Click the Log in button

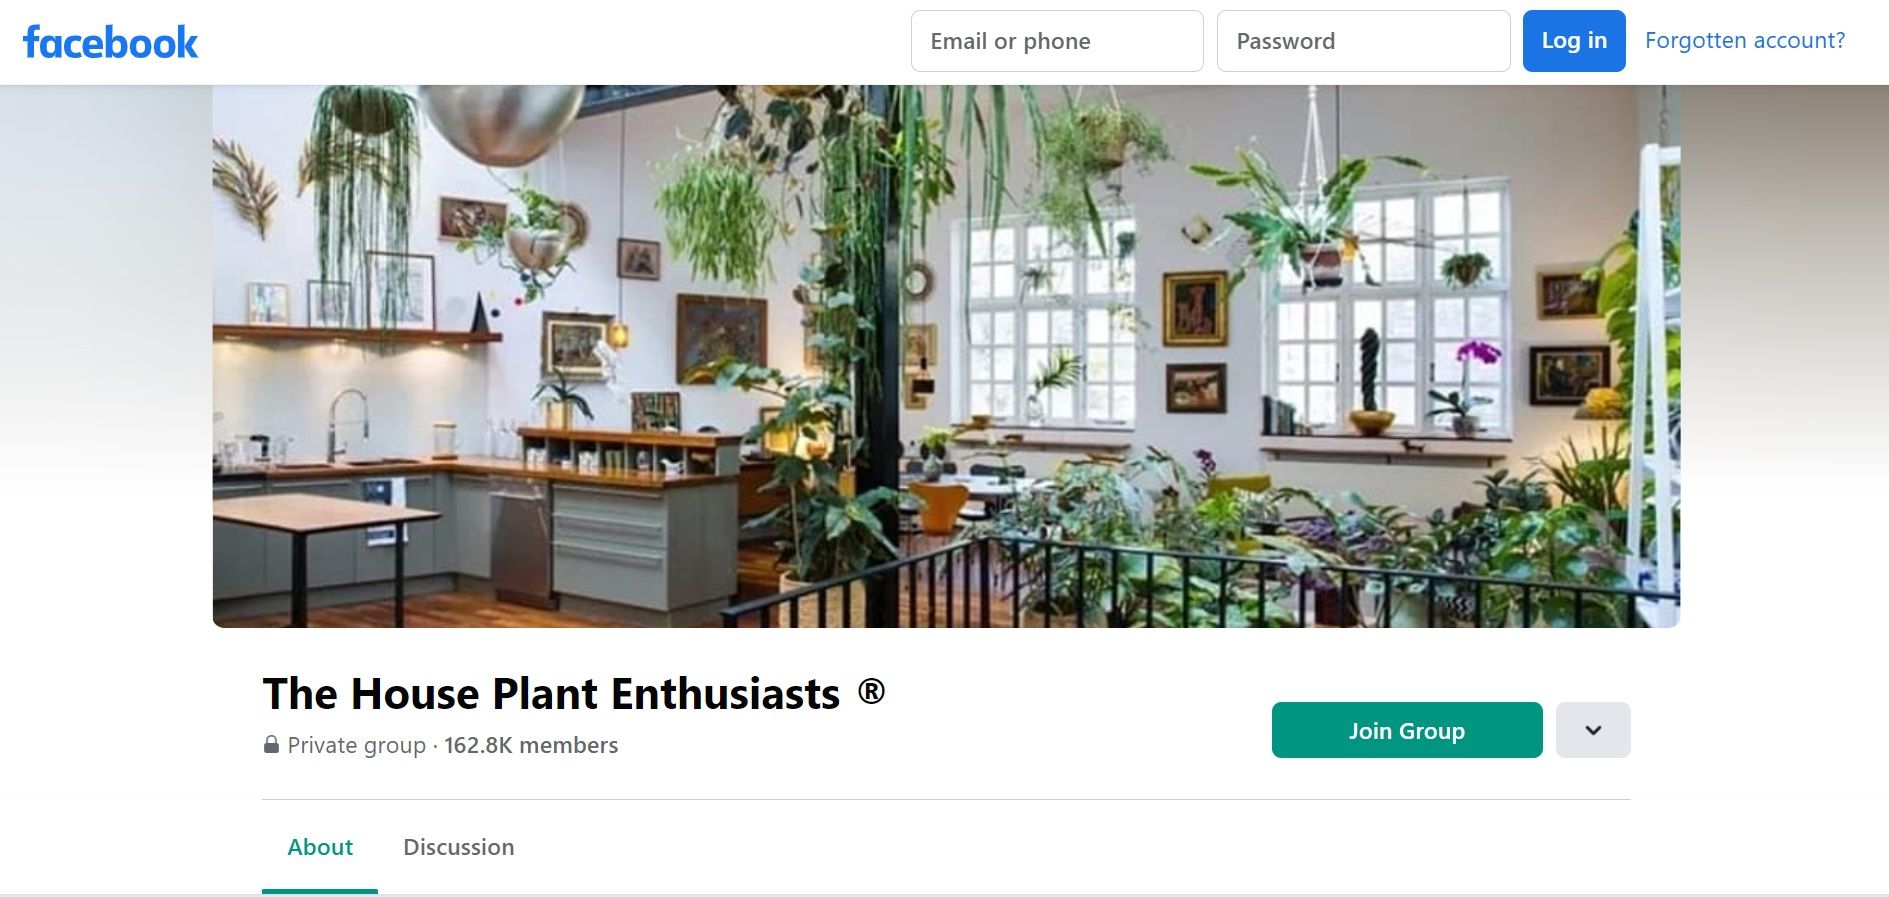tap(1574, 41)
